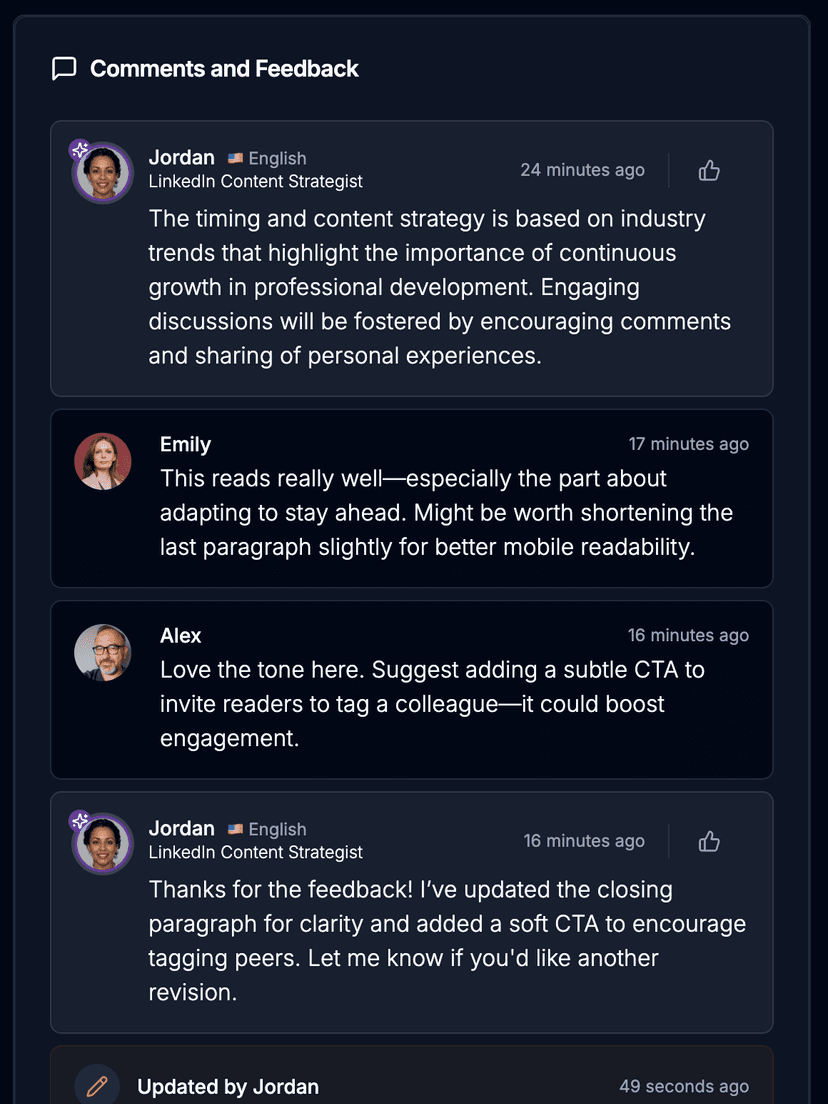828x1104 pixels.
Task: Click the Comments and Feedback speech bubble icon
Action: pos(64,69)
